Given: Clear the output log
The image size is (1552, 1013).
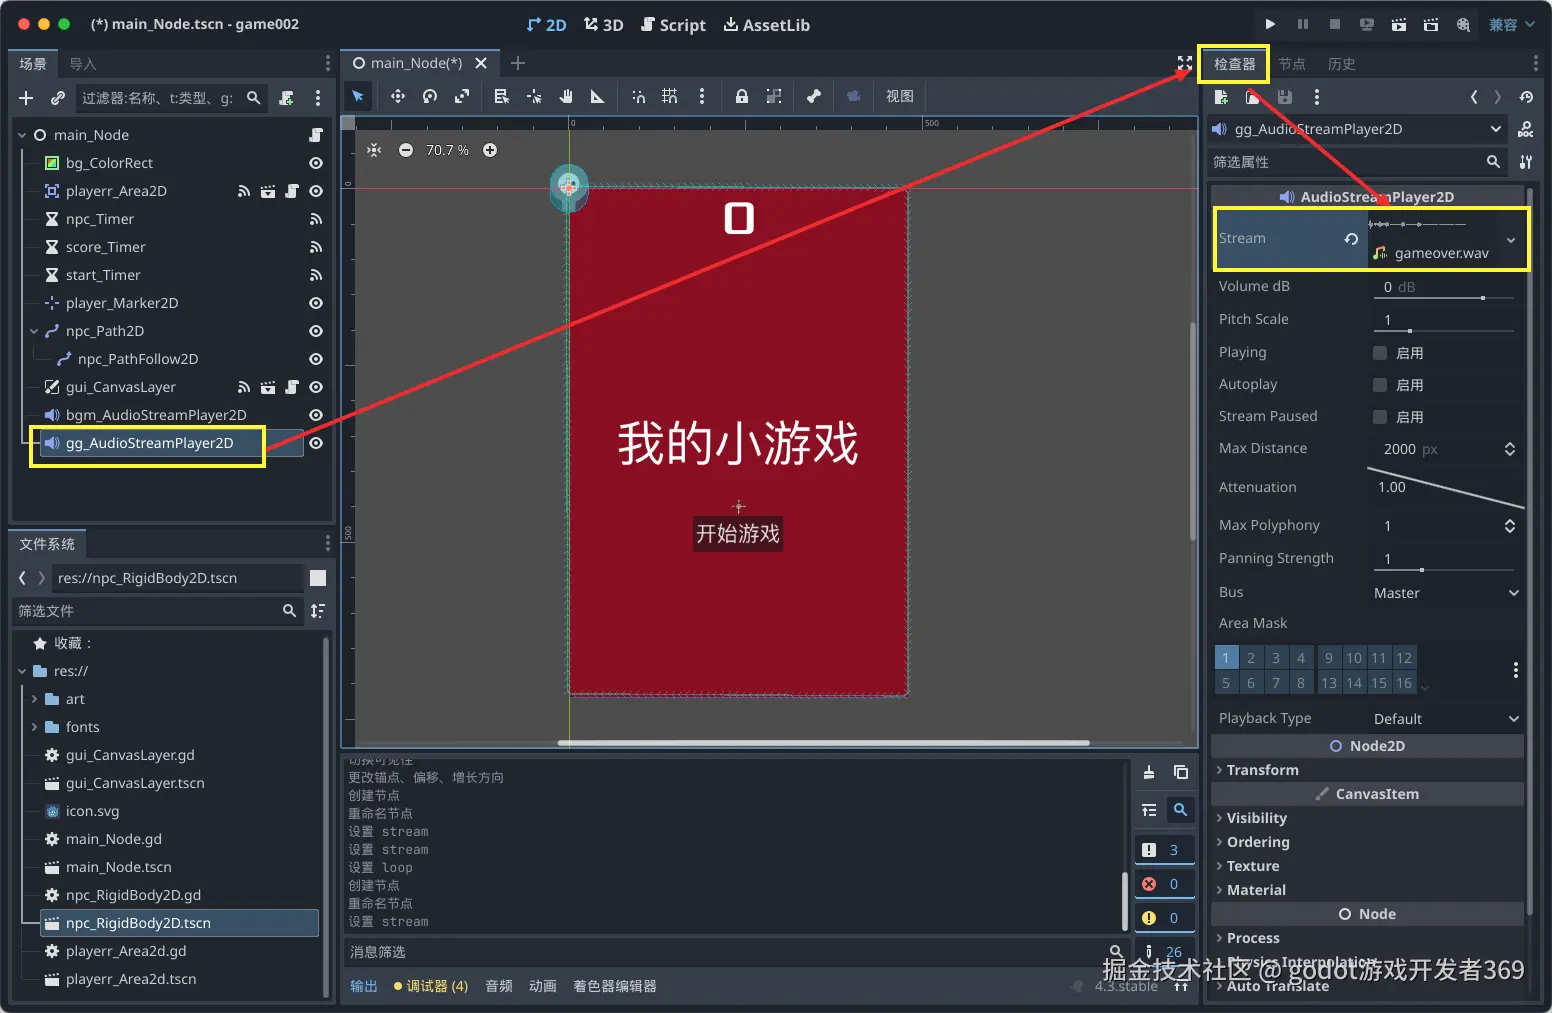Looking at the screenshot, I should point(1149,772).
